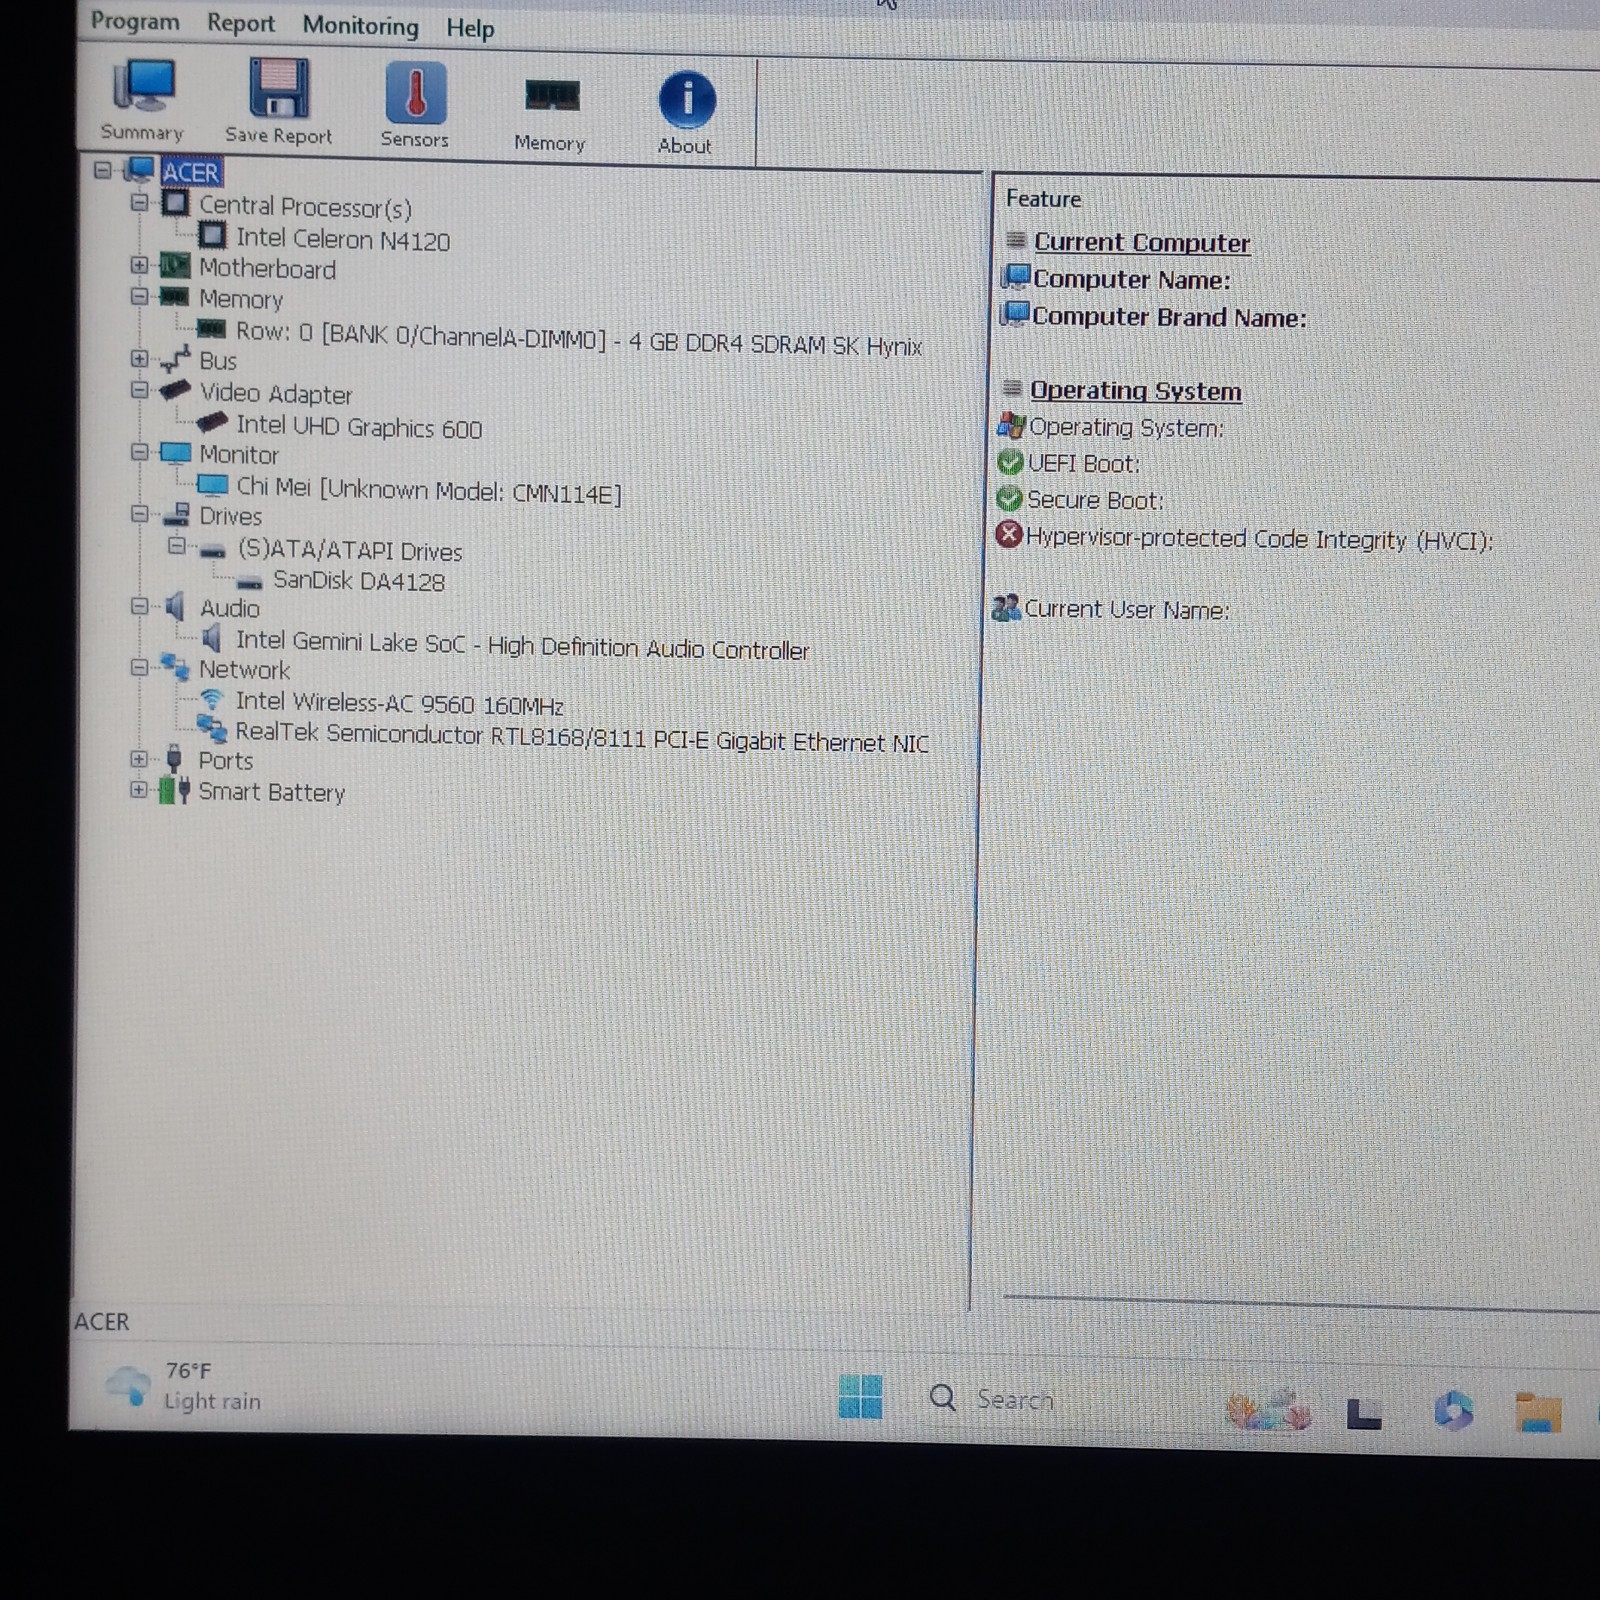This screenshot has width=1600, height=1600.
Task: Open the weather widget showing 76°F
Action: point(183,1386)
